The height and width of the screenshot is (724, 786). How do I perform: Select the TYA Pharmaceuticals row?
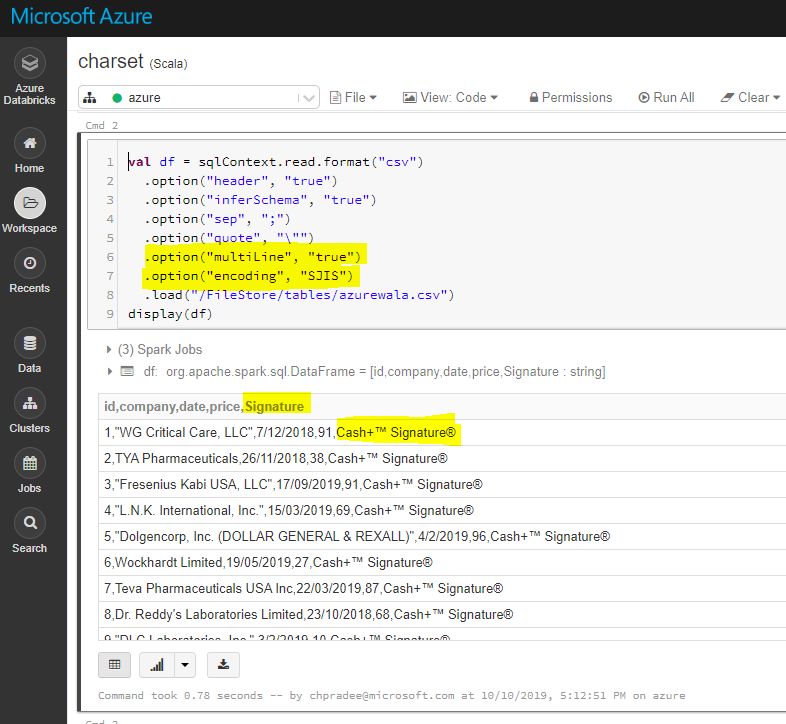coord(442,458)
